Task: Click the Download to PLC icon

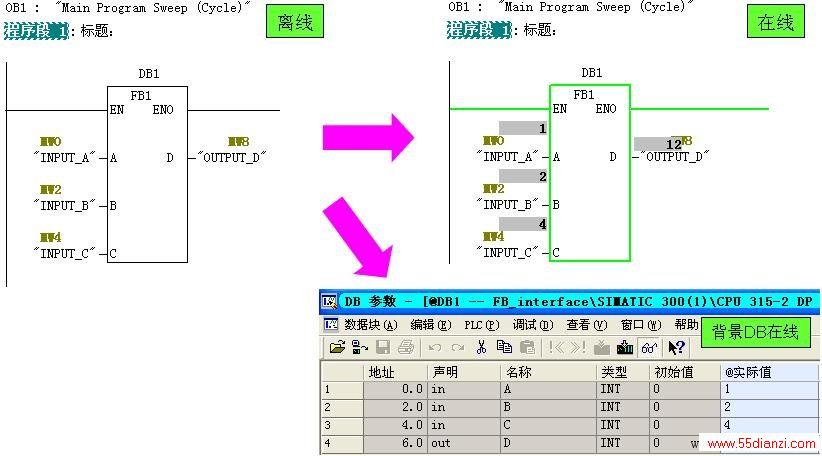Action: 625,347
